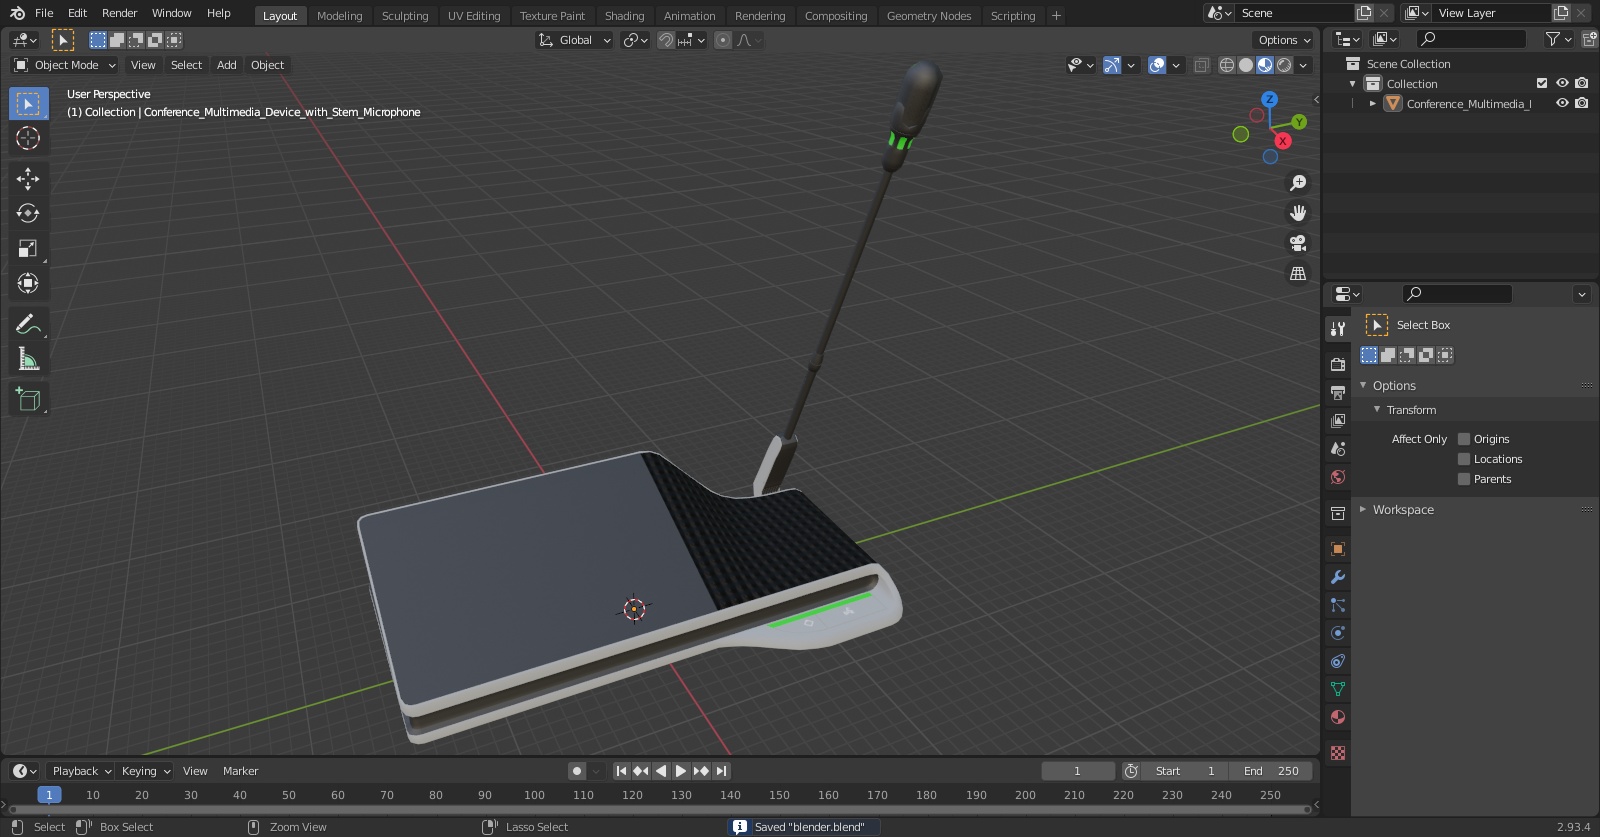Jump to the end frame

(721, 771)
